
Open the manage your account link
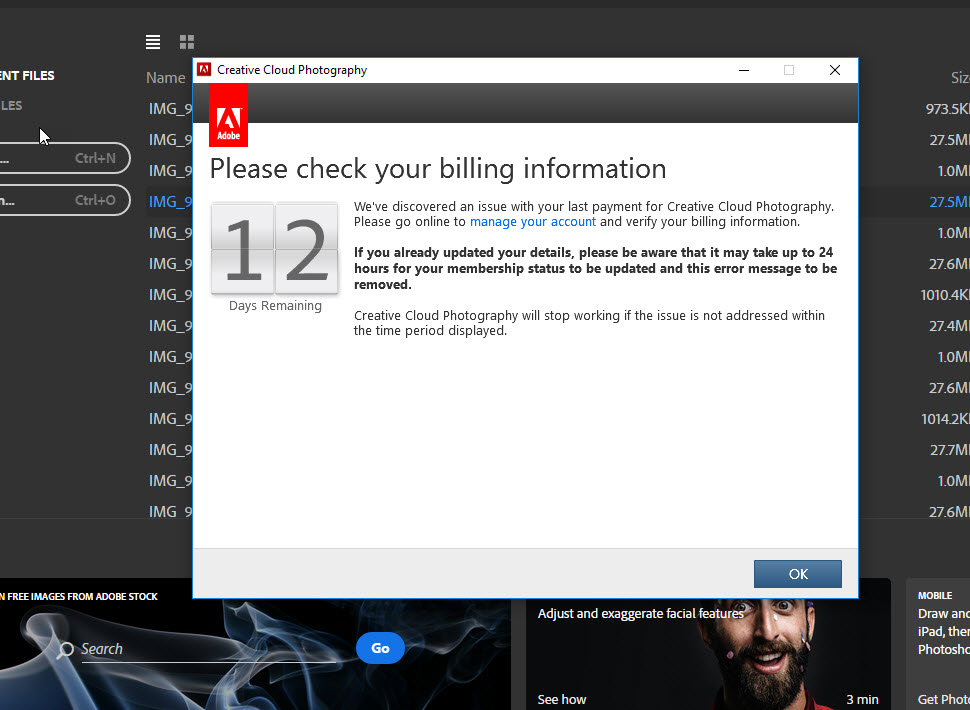pos(533,221)
